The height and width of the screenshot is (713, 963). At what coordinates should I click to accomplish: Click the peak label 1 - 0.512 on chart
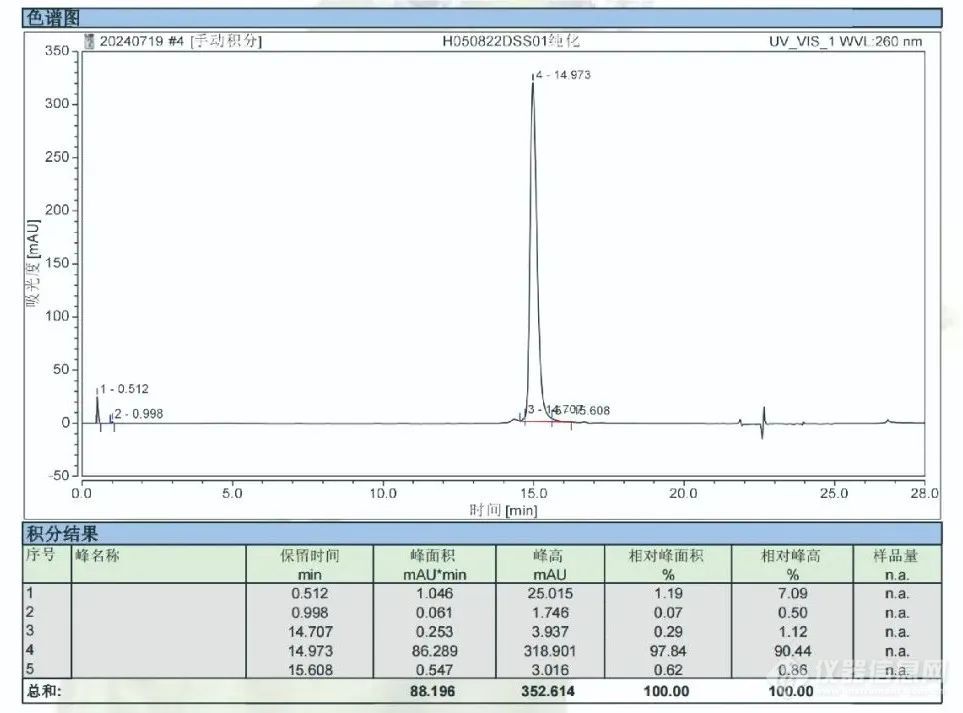124,389
